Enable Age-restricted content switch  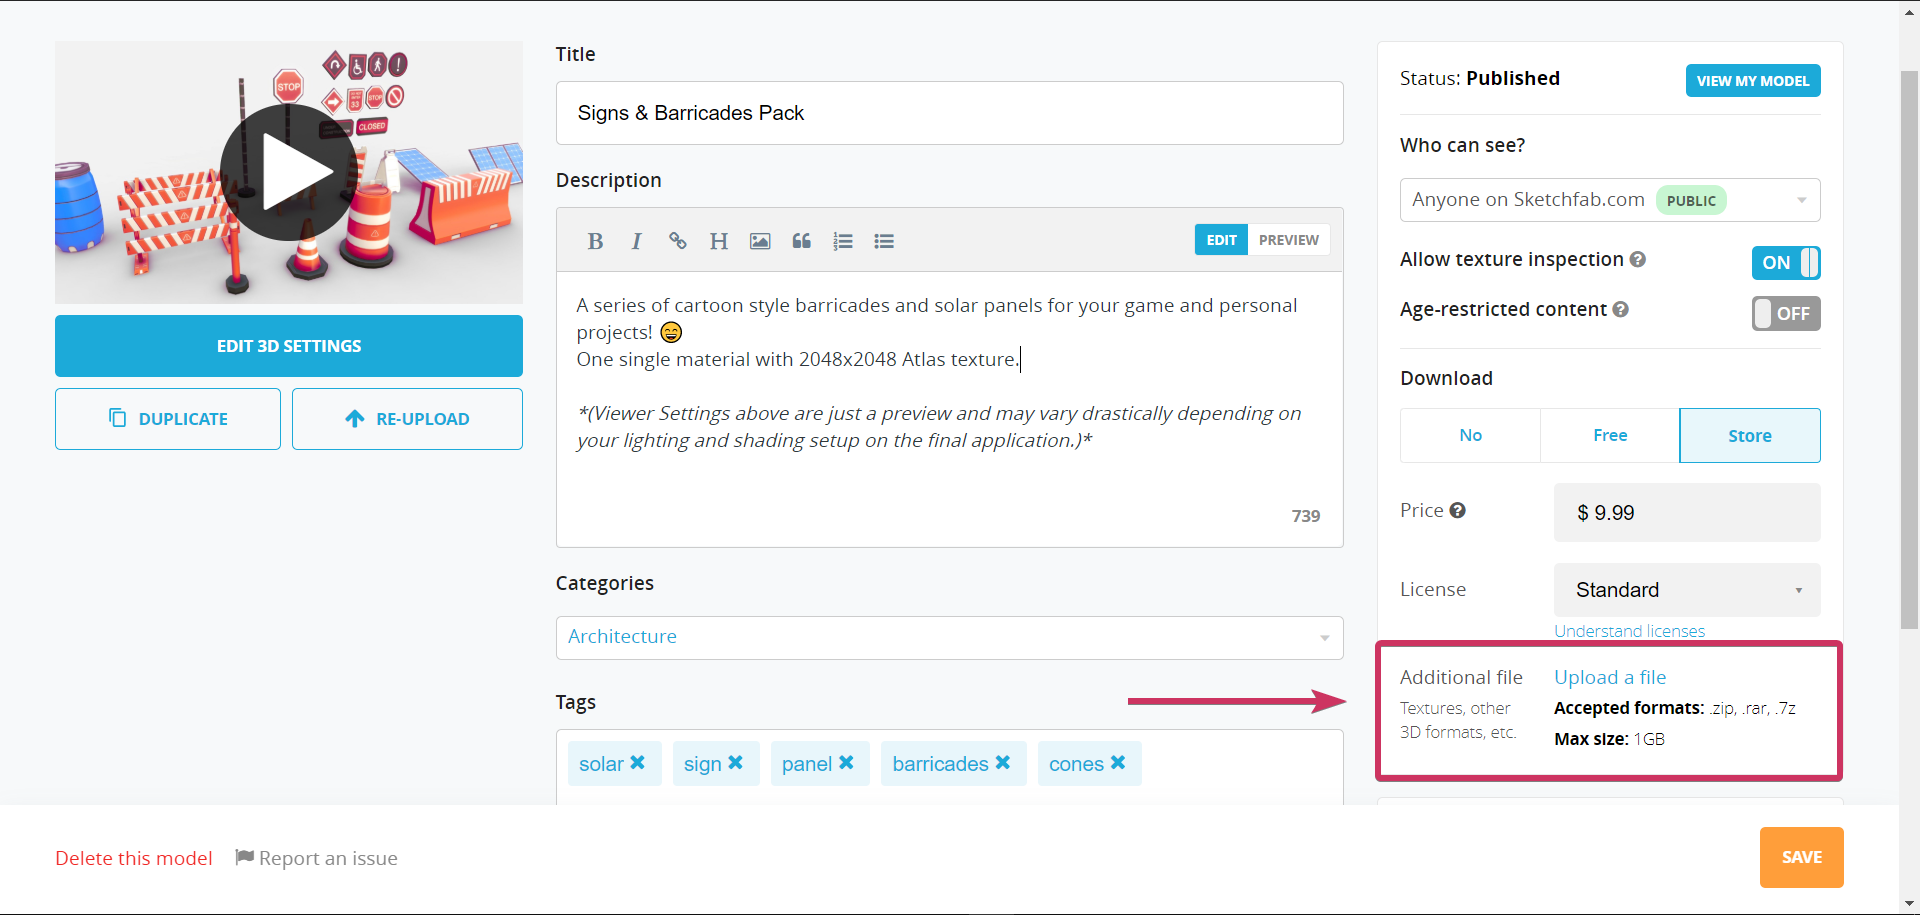1785,313
